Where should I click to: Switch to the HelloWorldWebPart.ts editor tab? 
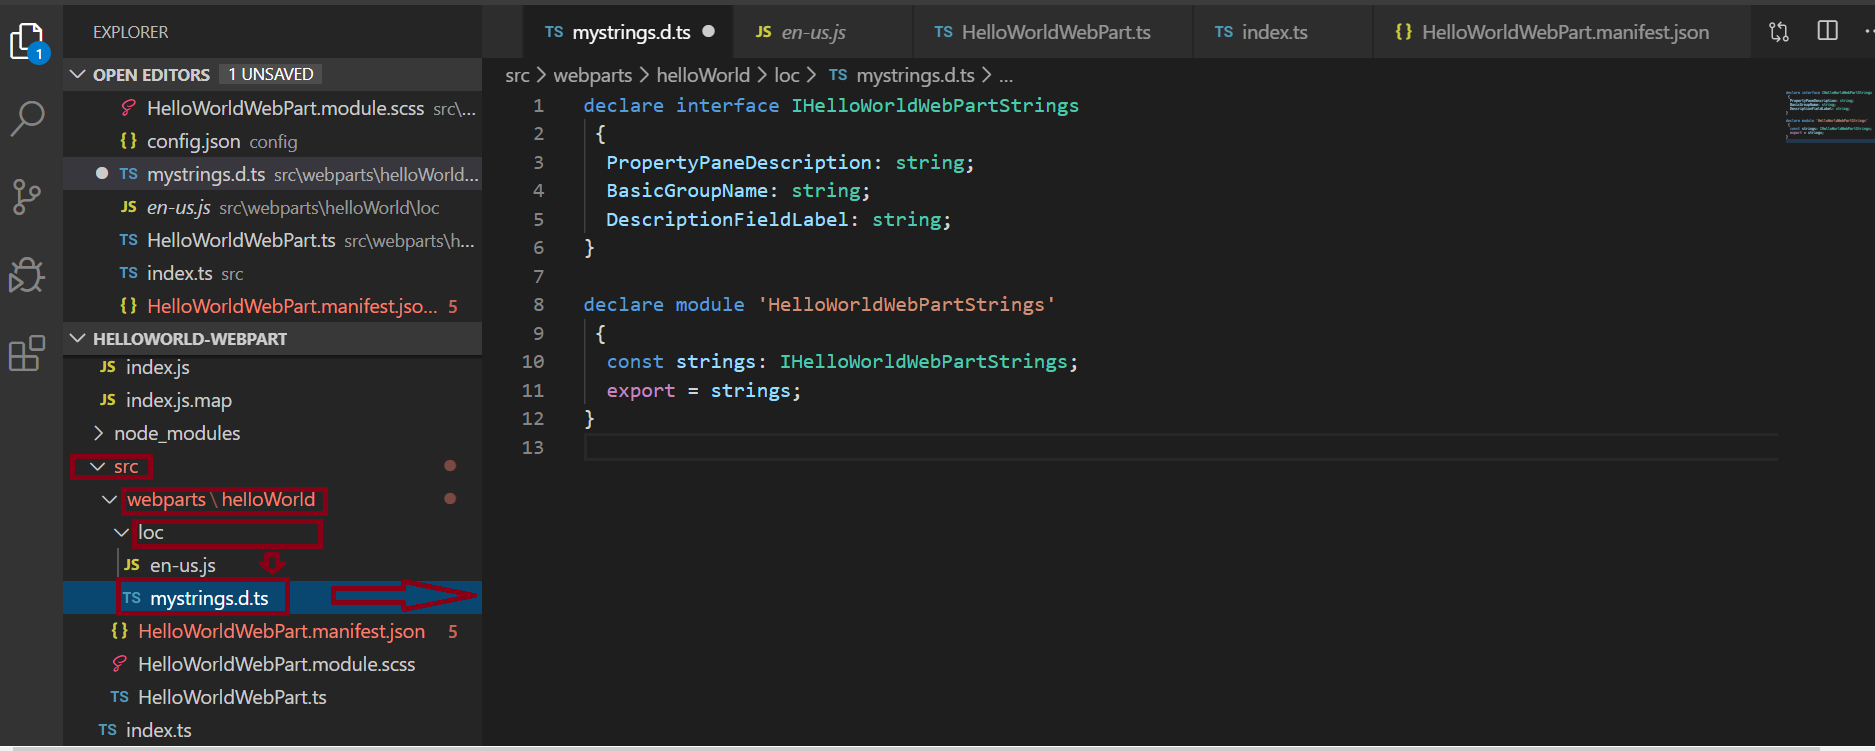click(x=1053, y=32)
